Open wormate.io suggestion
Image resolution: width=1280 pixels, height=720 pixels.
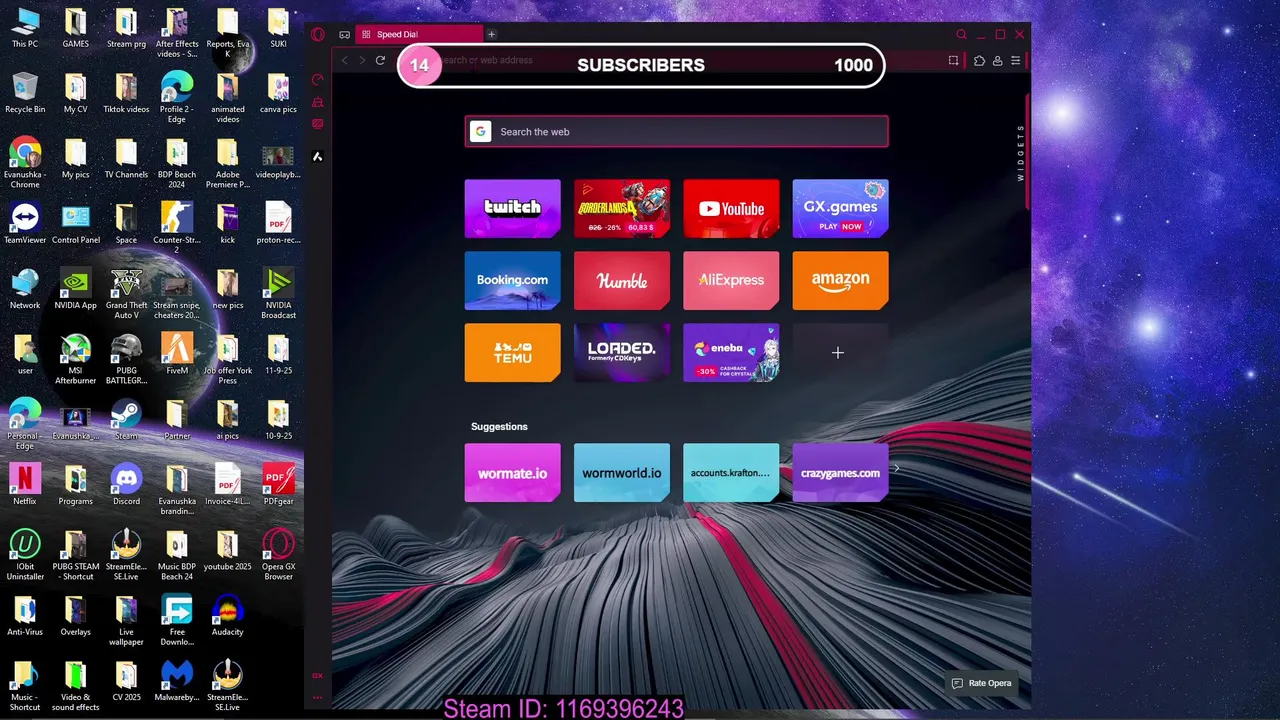point(512,473)
